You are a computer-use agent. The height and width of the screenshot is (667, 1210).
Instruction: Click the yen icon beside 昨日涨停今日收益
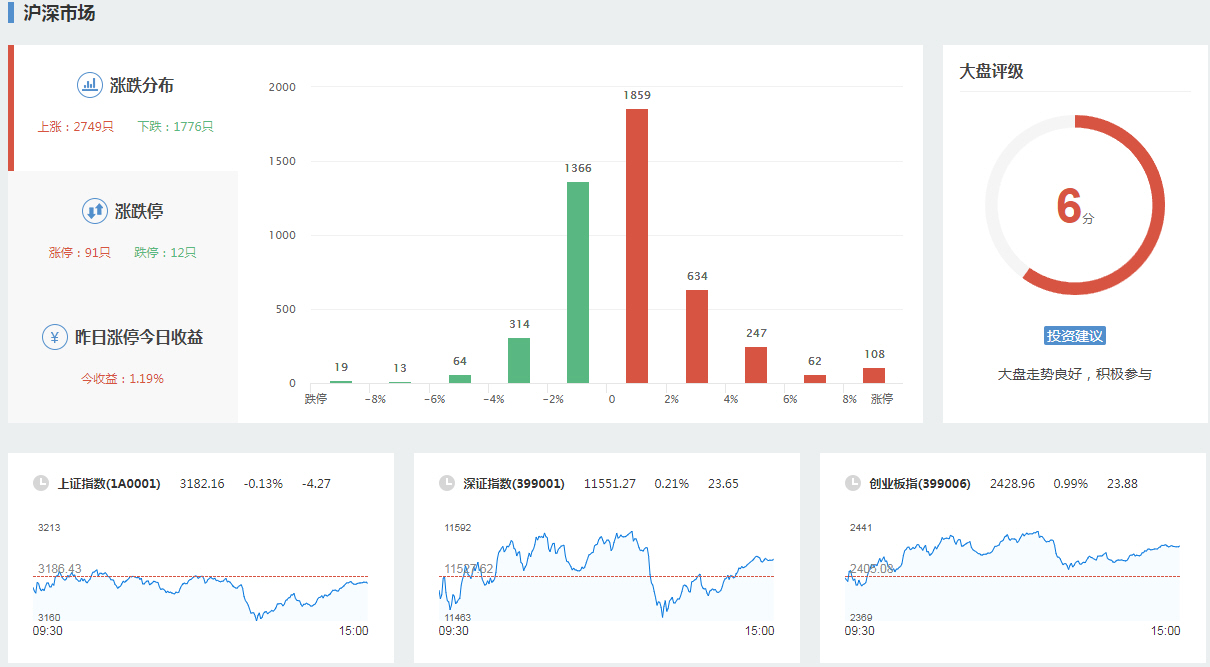pos(55,337)
